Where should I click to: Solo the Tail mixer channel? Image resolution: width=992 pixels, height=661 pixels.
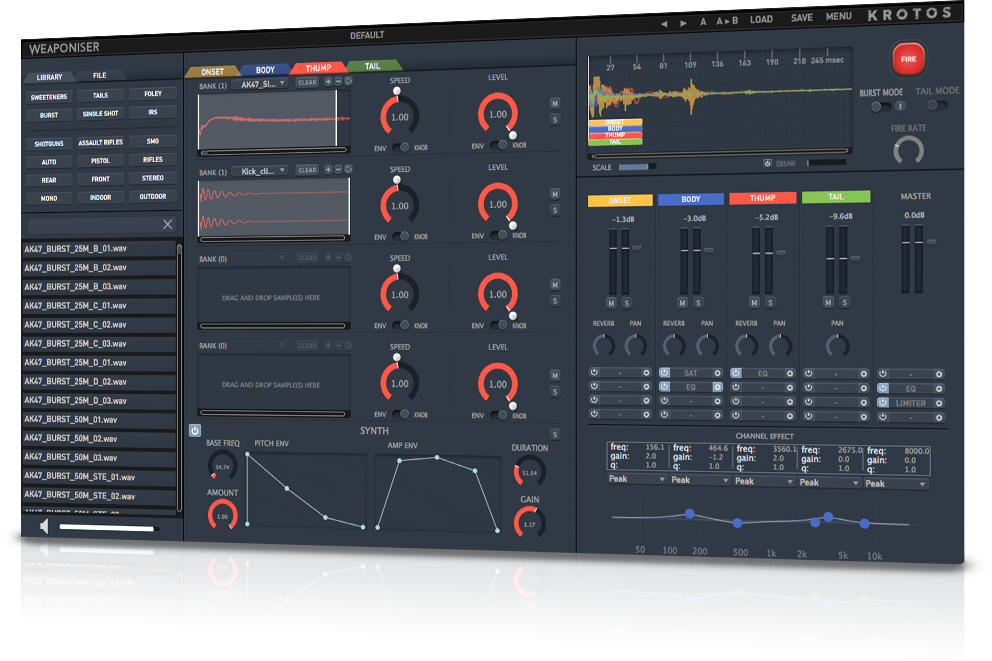(x=845, y=302)
